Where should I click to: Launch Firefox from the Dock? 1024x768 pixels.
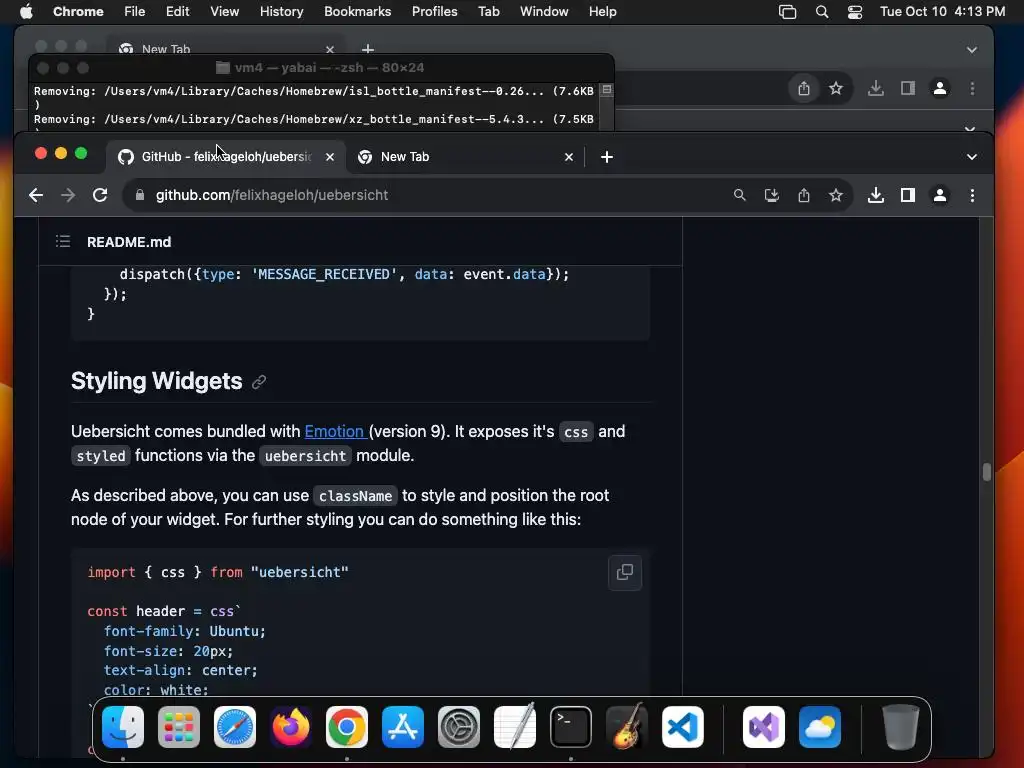[x=291, y=727]
